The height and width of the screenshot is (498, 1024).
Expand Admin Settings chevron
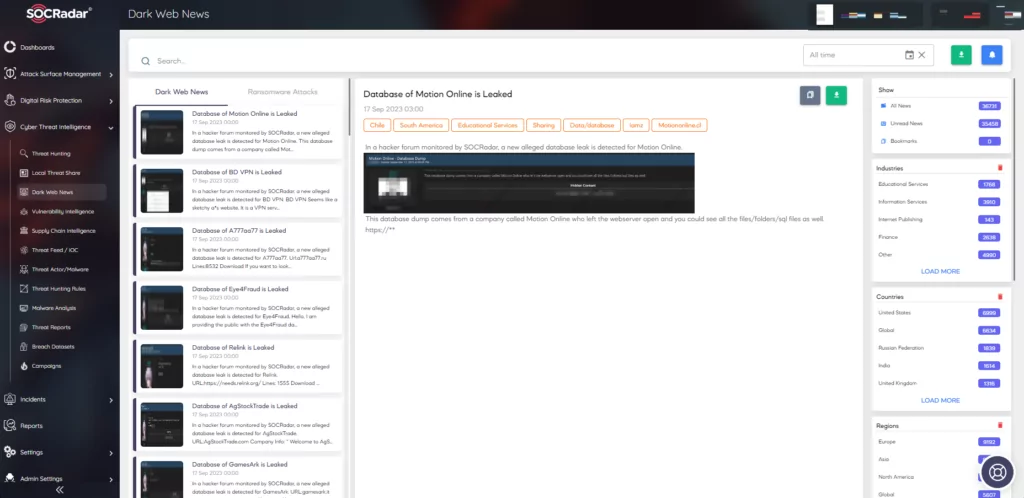tap(111, 479)
